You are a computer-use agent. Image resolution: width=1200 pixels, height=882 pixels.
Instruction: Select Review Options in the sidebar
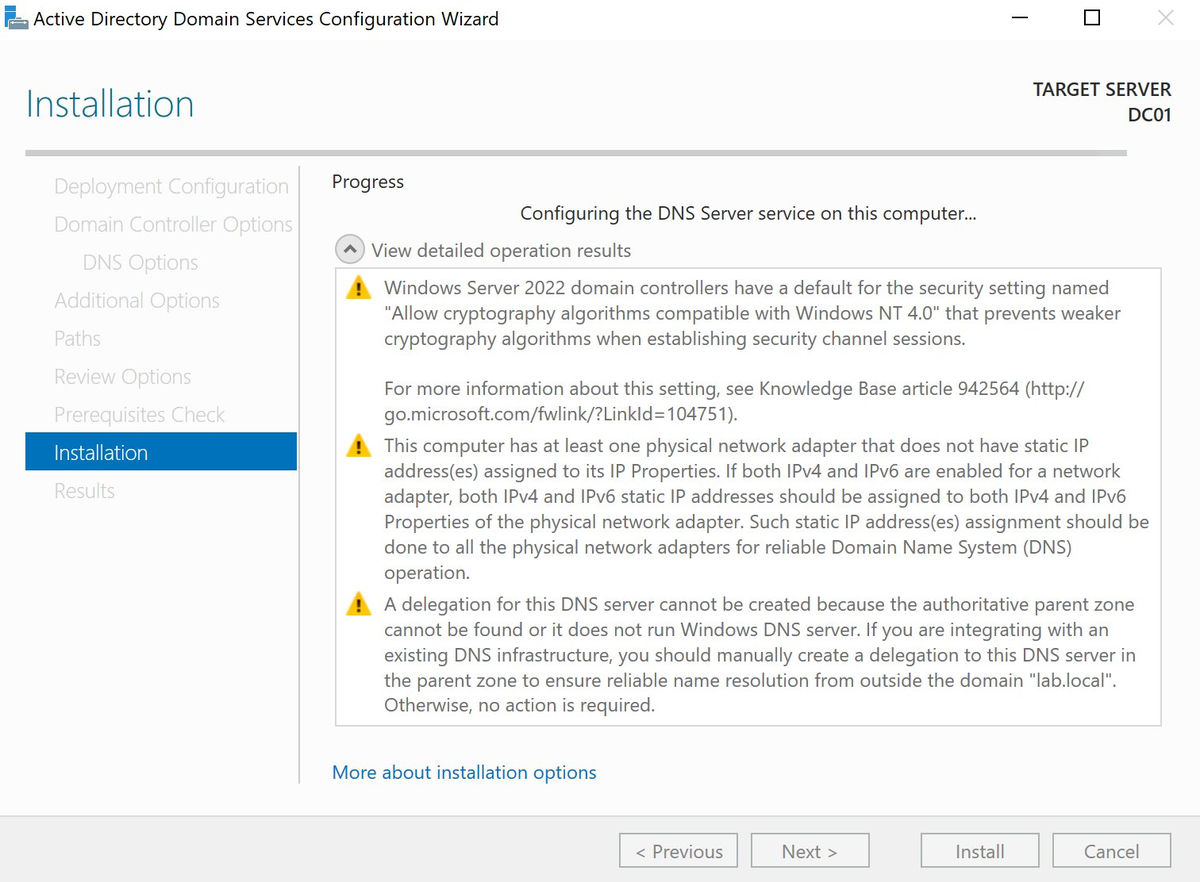[x=122, y=376]
